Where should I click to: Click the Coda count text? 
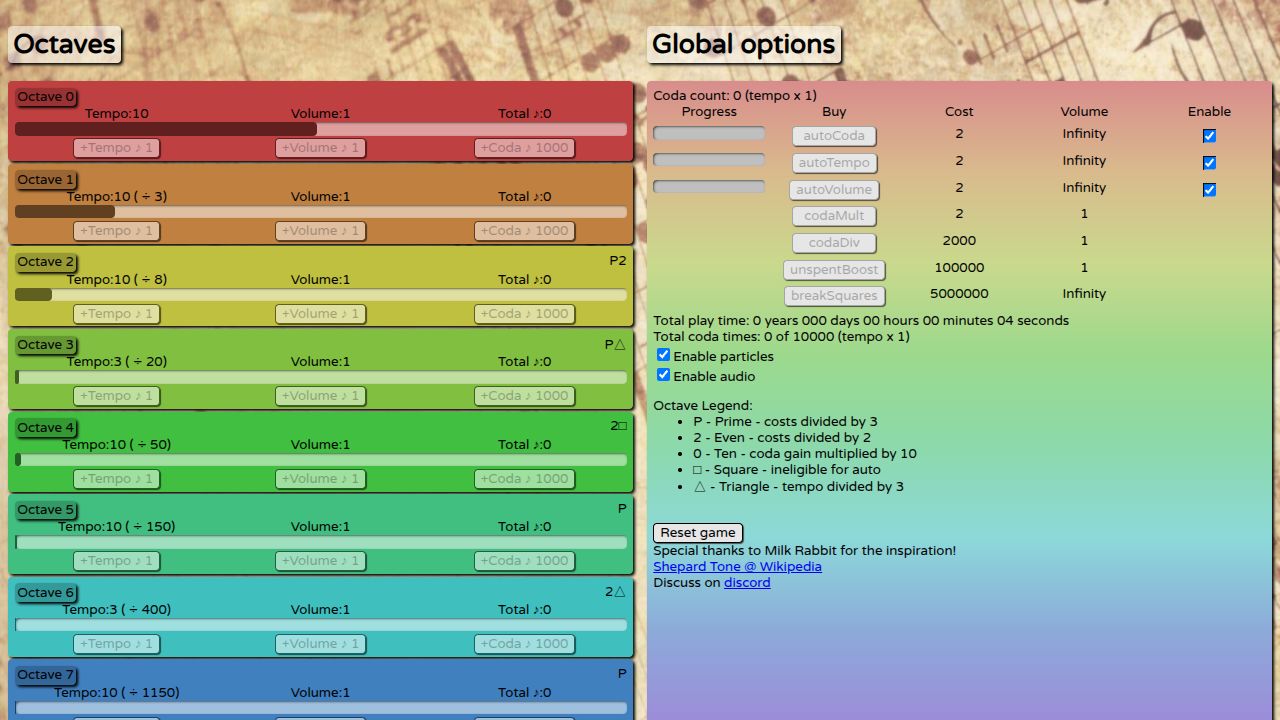pyautogui.click(x=735, y=96)
